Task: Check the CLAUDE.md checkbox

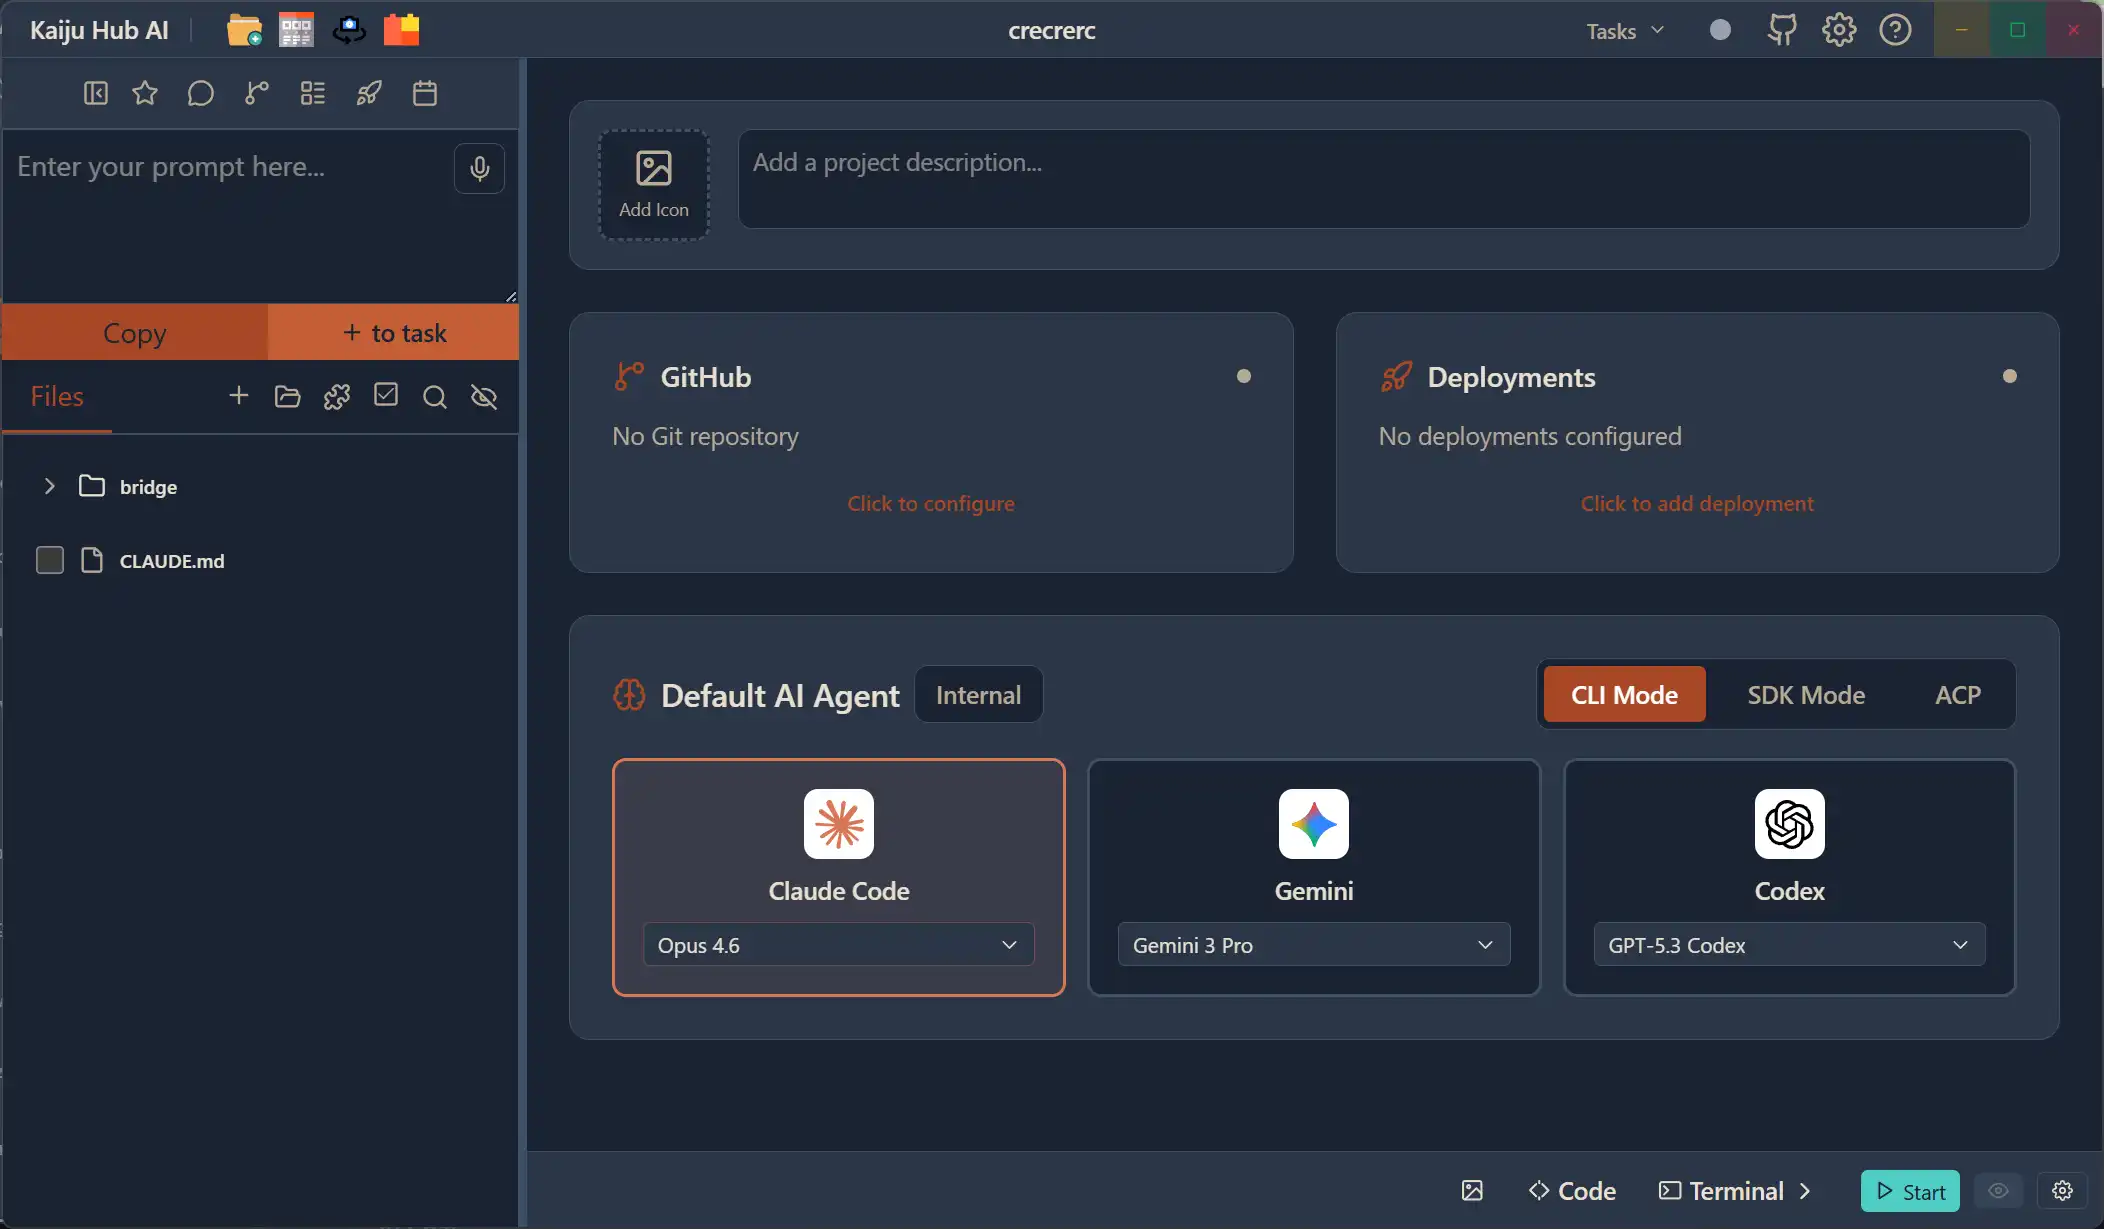Action: 50,560
